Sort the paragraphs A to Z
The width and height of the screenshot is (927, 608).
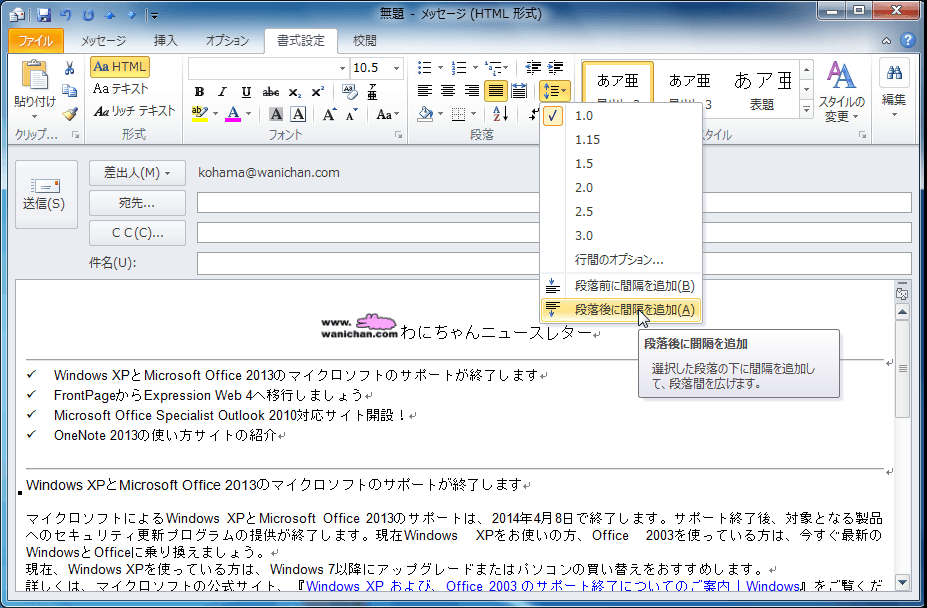click(x=500, y=114)
